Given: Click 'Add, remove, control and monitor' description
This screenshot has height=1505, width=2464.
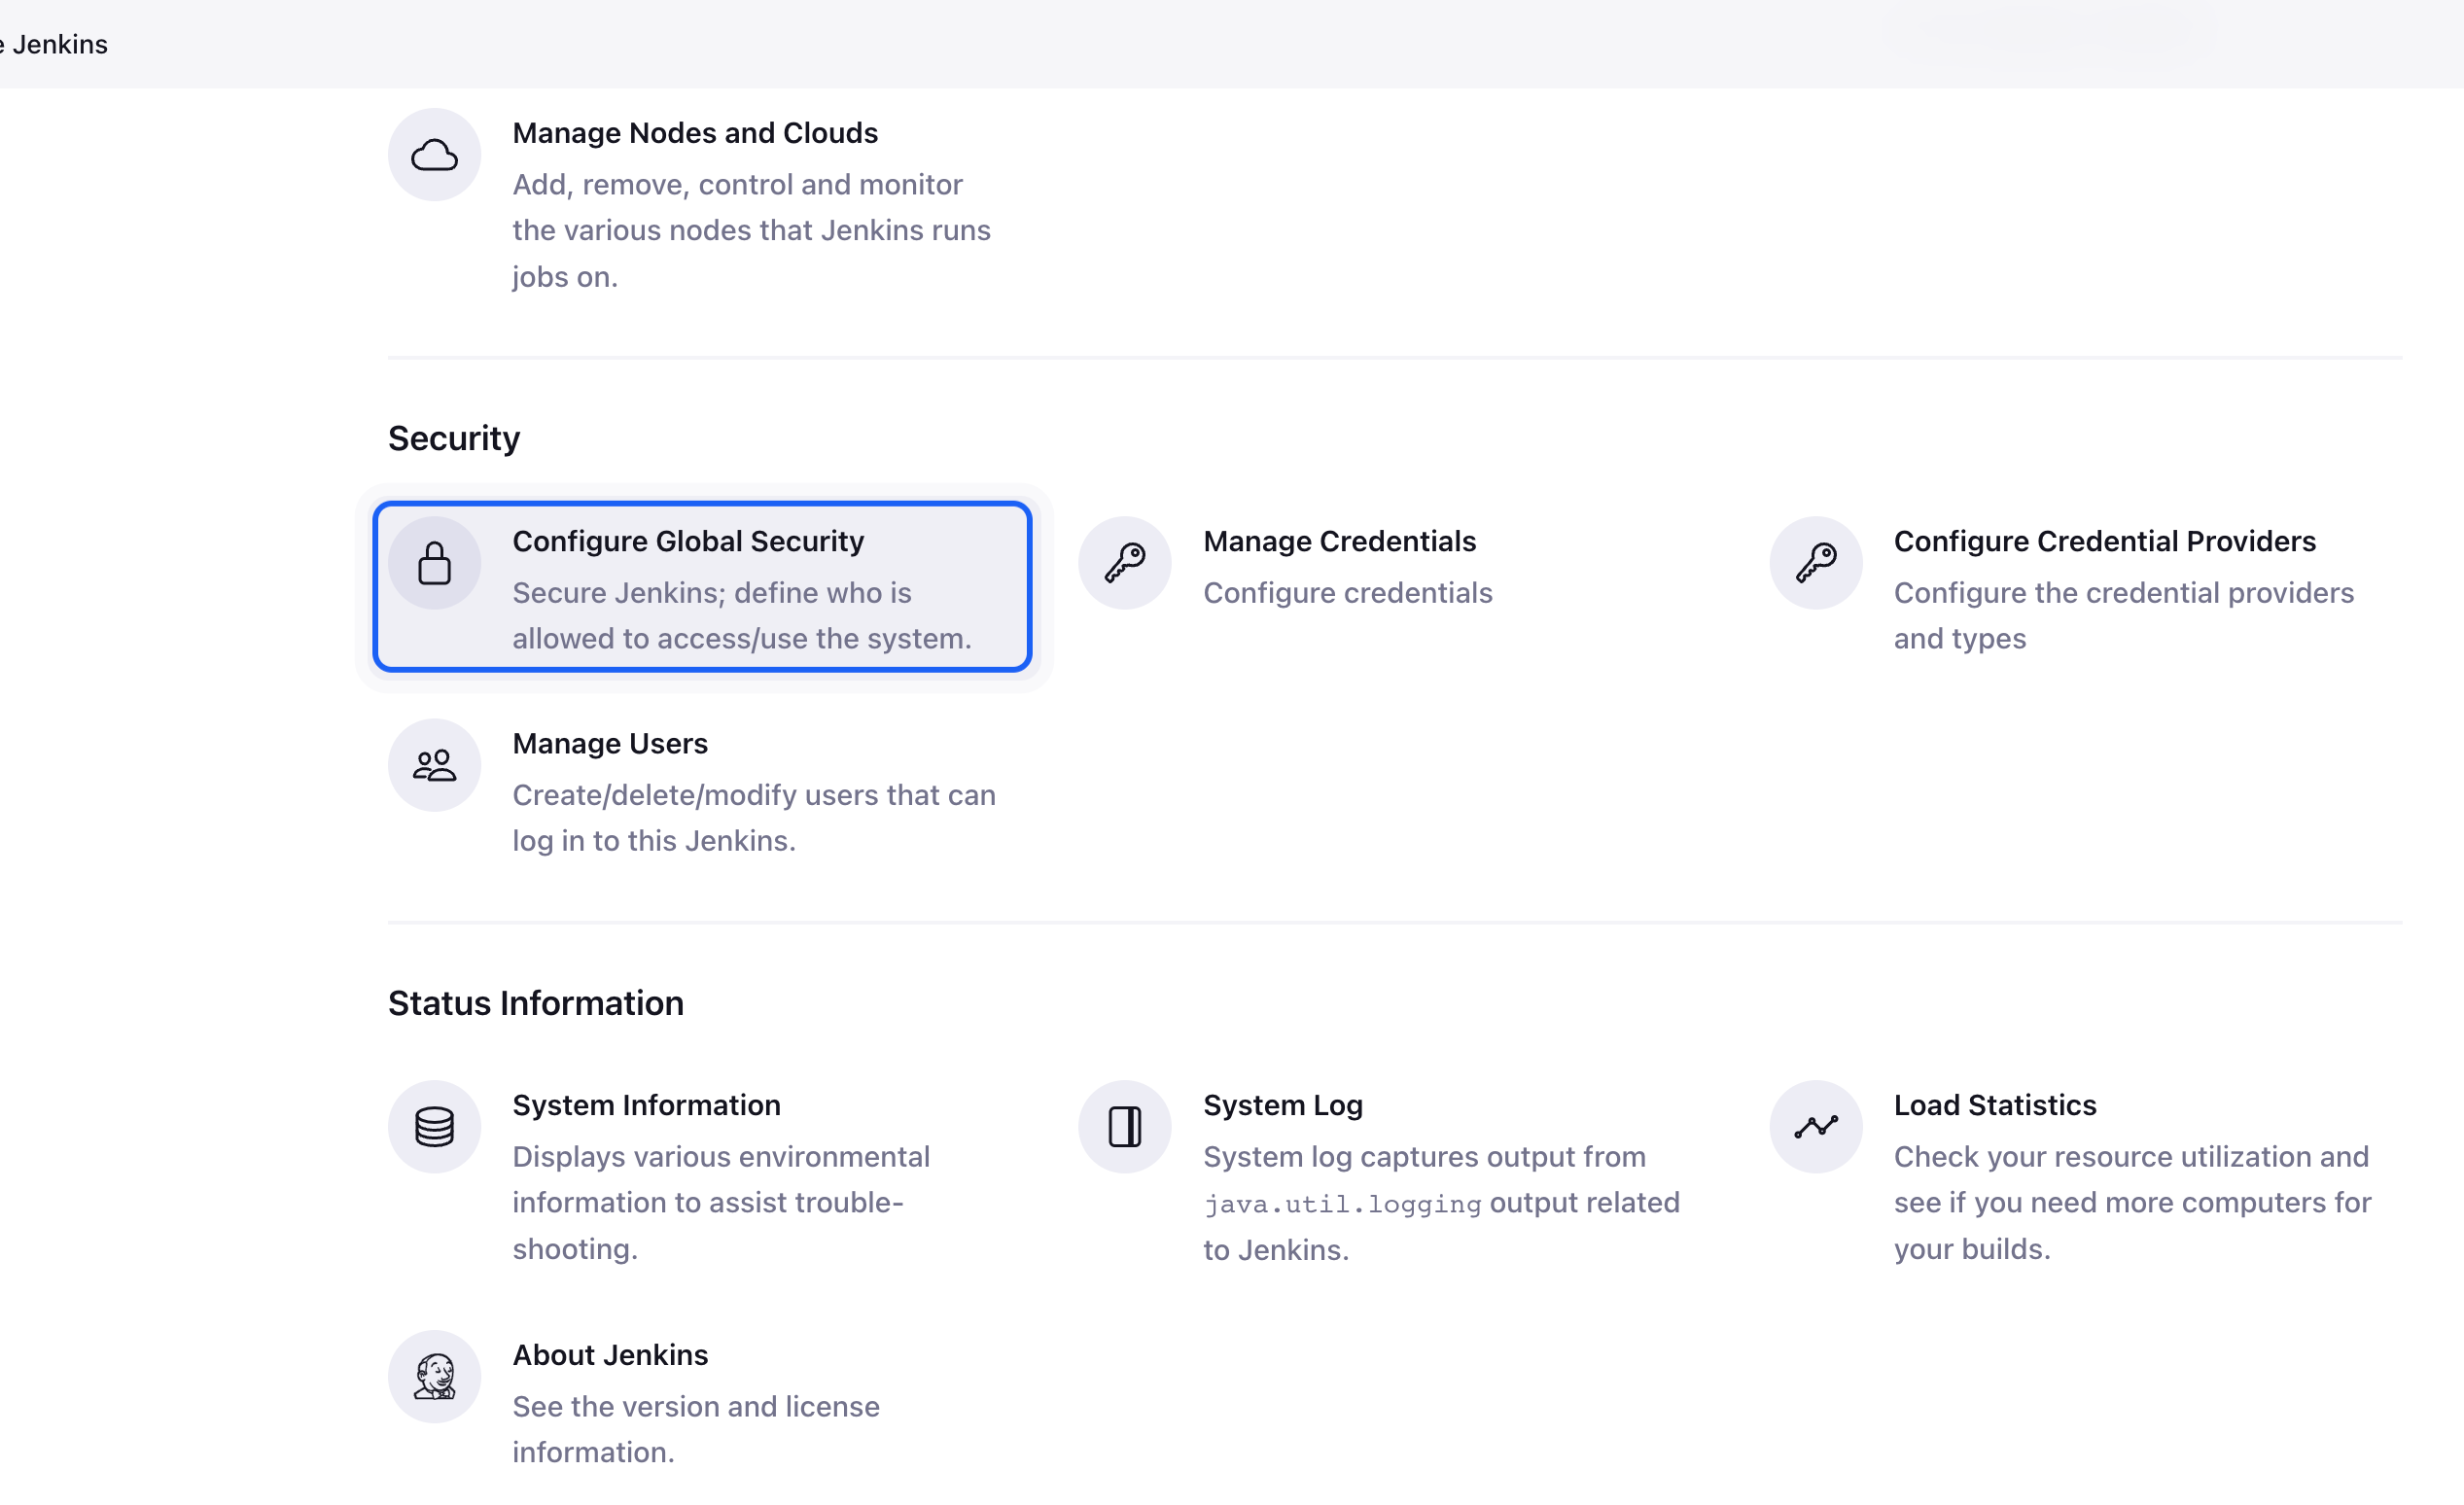Looking at the screenshot, I should coord(751,231).
